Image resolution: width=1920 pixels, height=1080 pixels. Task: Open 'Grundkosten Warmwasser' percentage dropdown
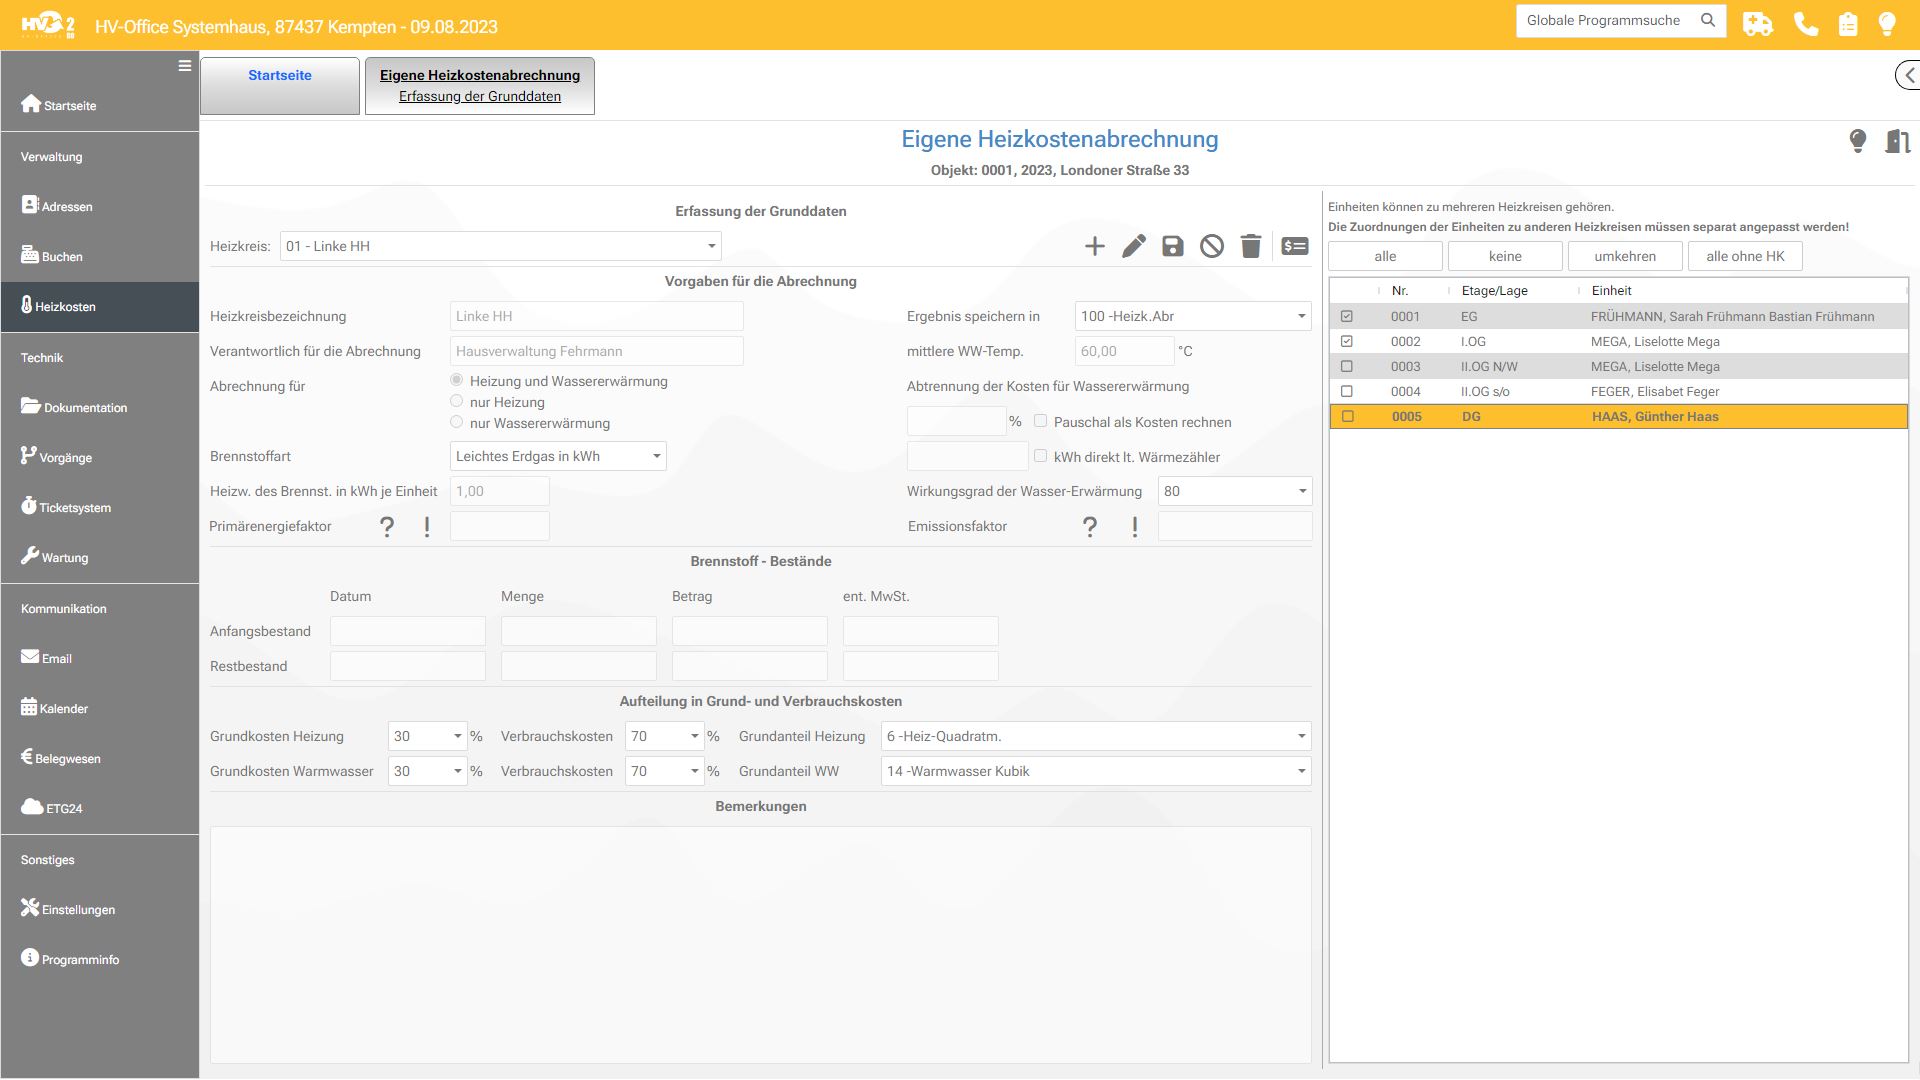(428, 771)
